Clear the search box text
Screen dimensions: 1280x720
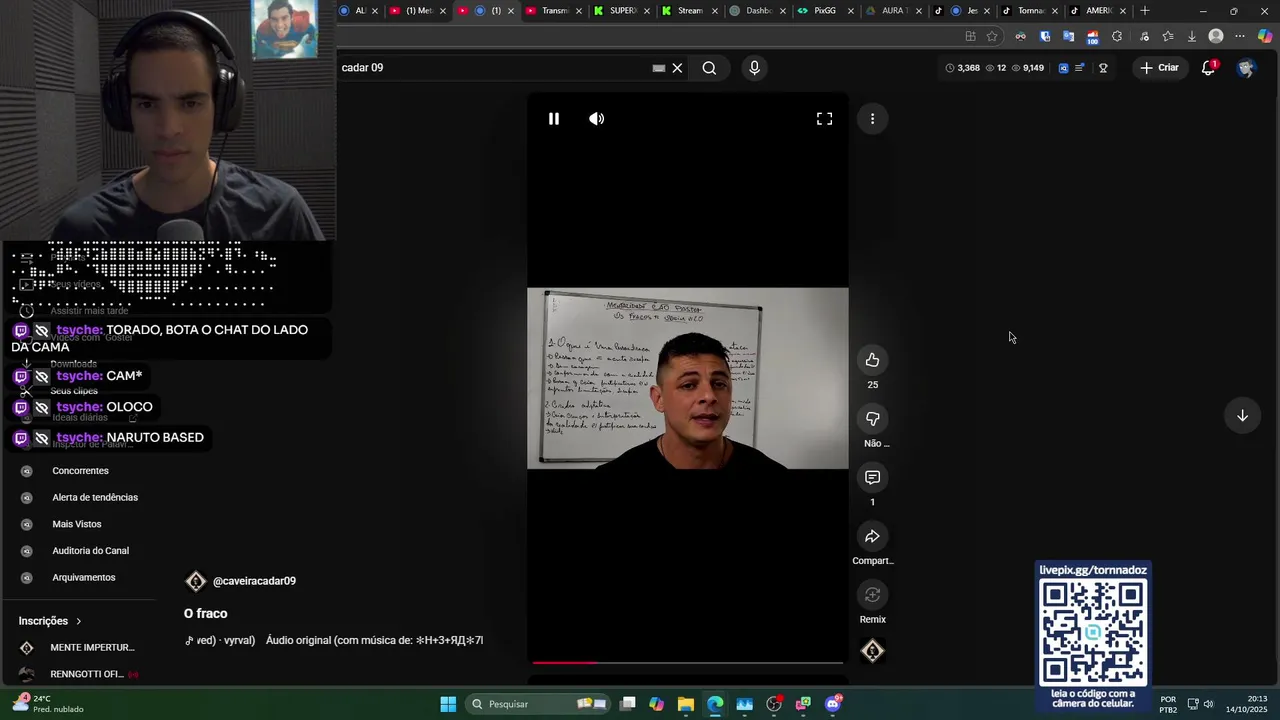(677, 68)
